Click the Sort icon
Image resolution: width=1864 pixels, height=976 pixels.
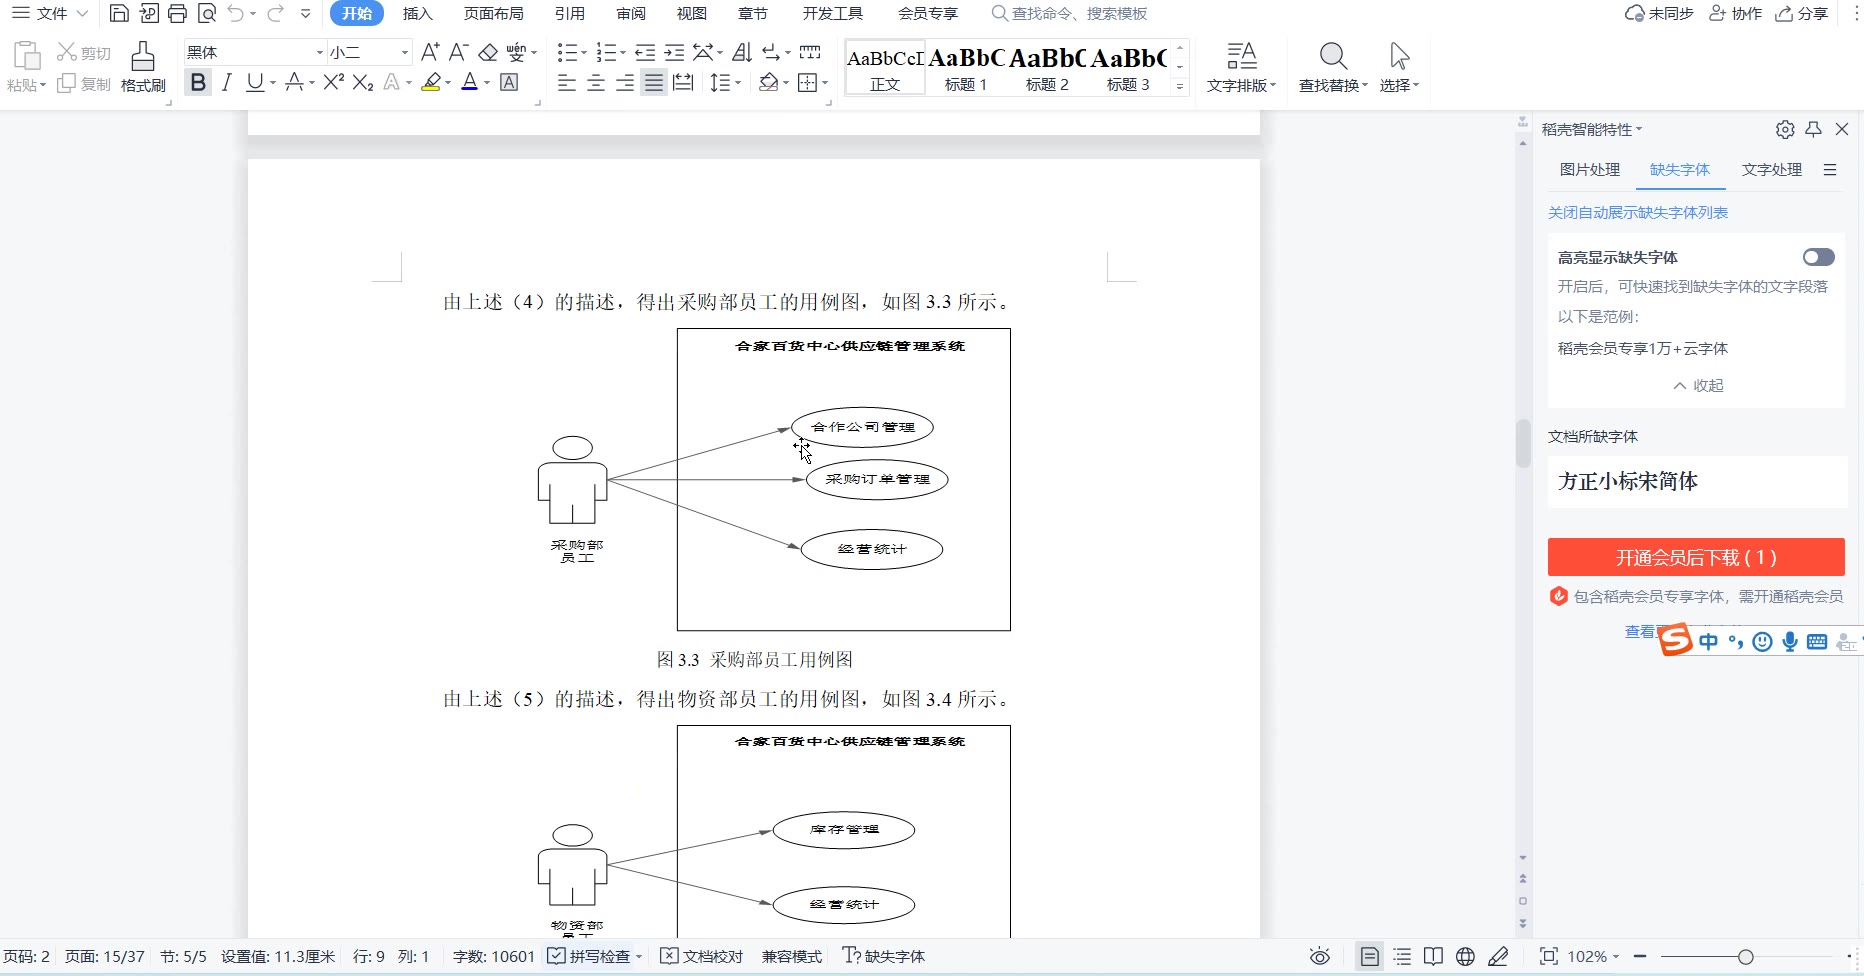(x=742, y=52)
